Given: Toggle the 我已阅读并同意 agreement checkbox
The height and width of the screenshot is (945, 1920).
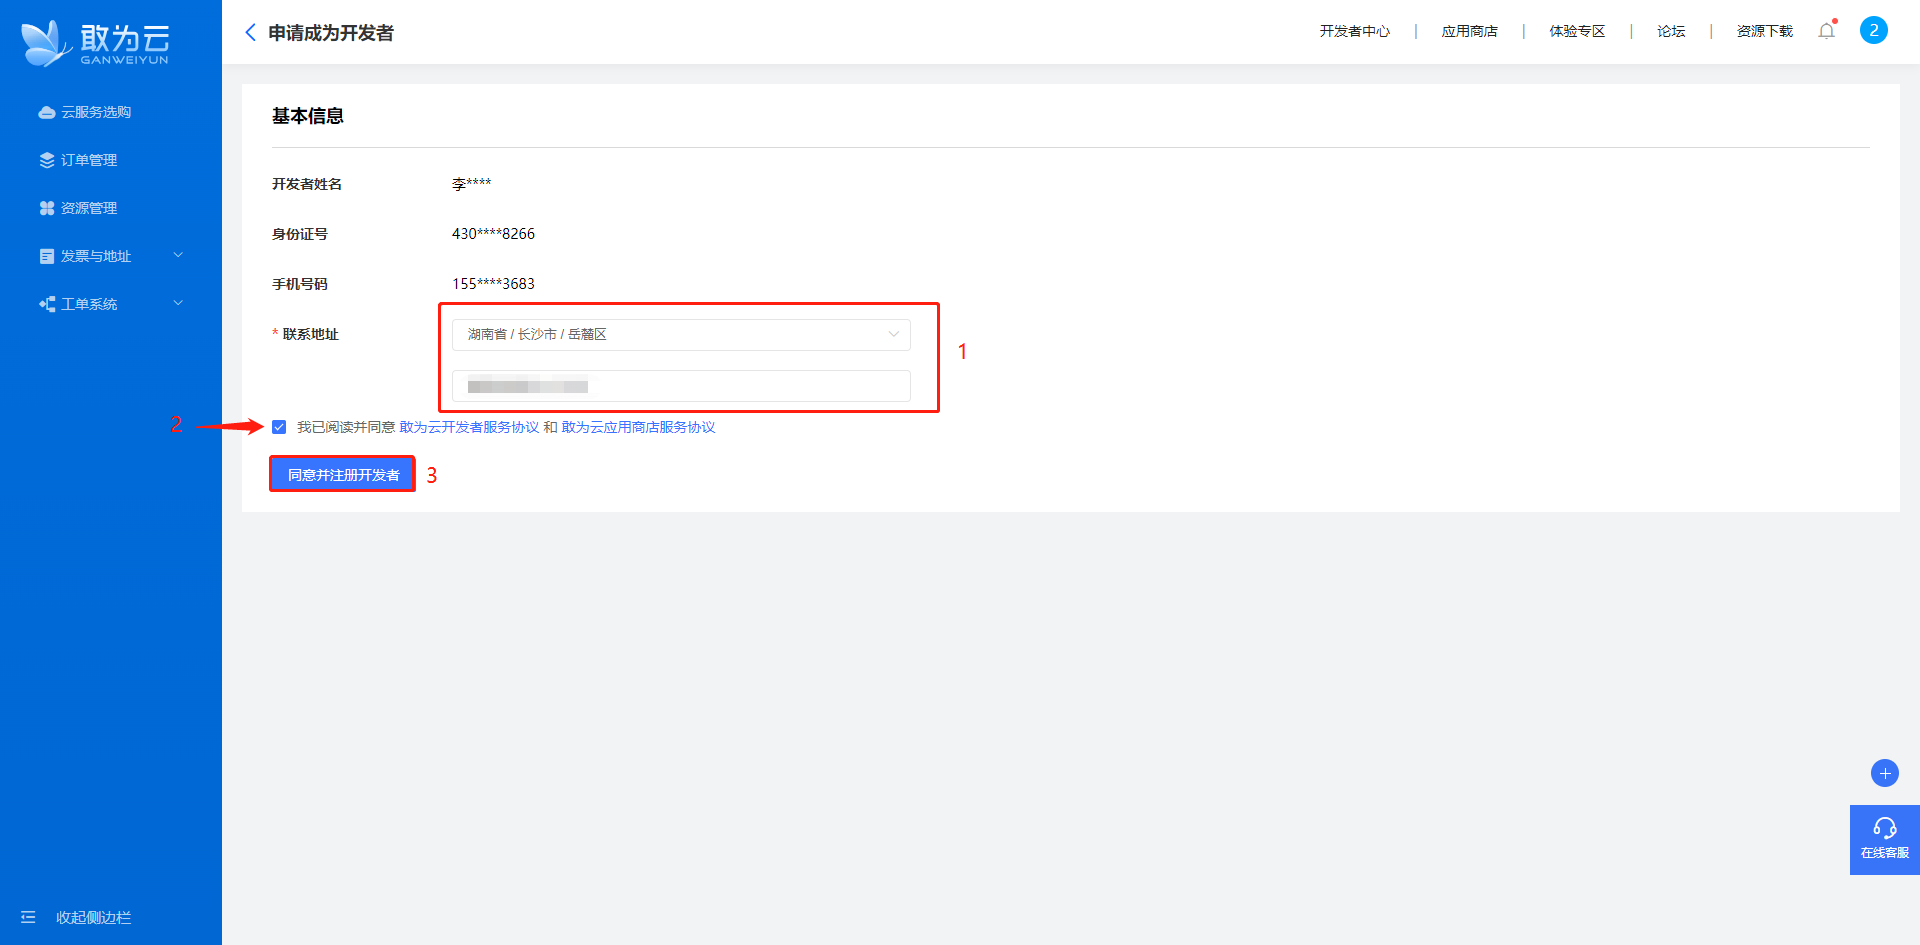Looking at the screenshot, I should point(279,427).
